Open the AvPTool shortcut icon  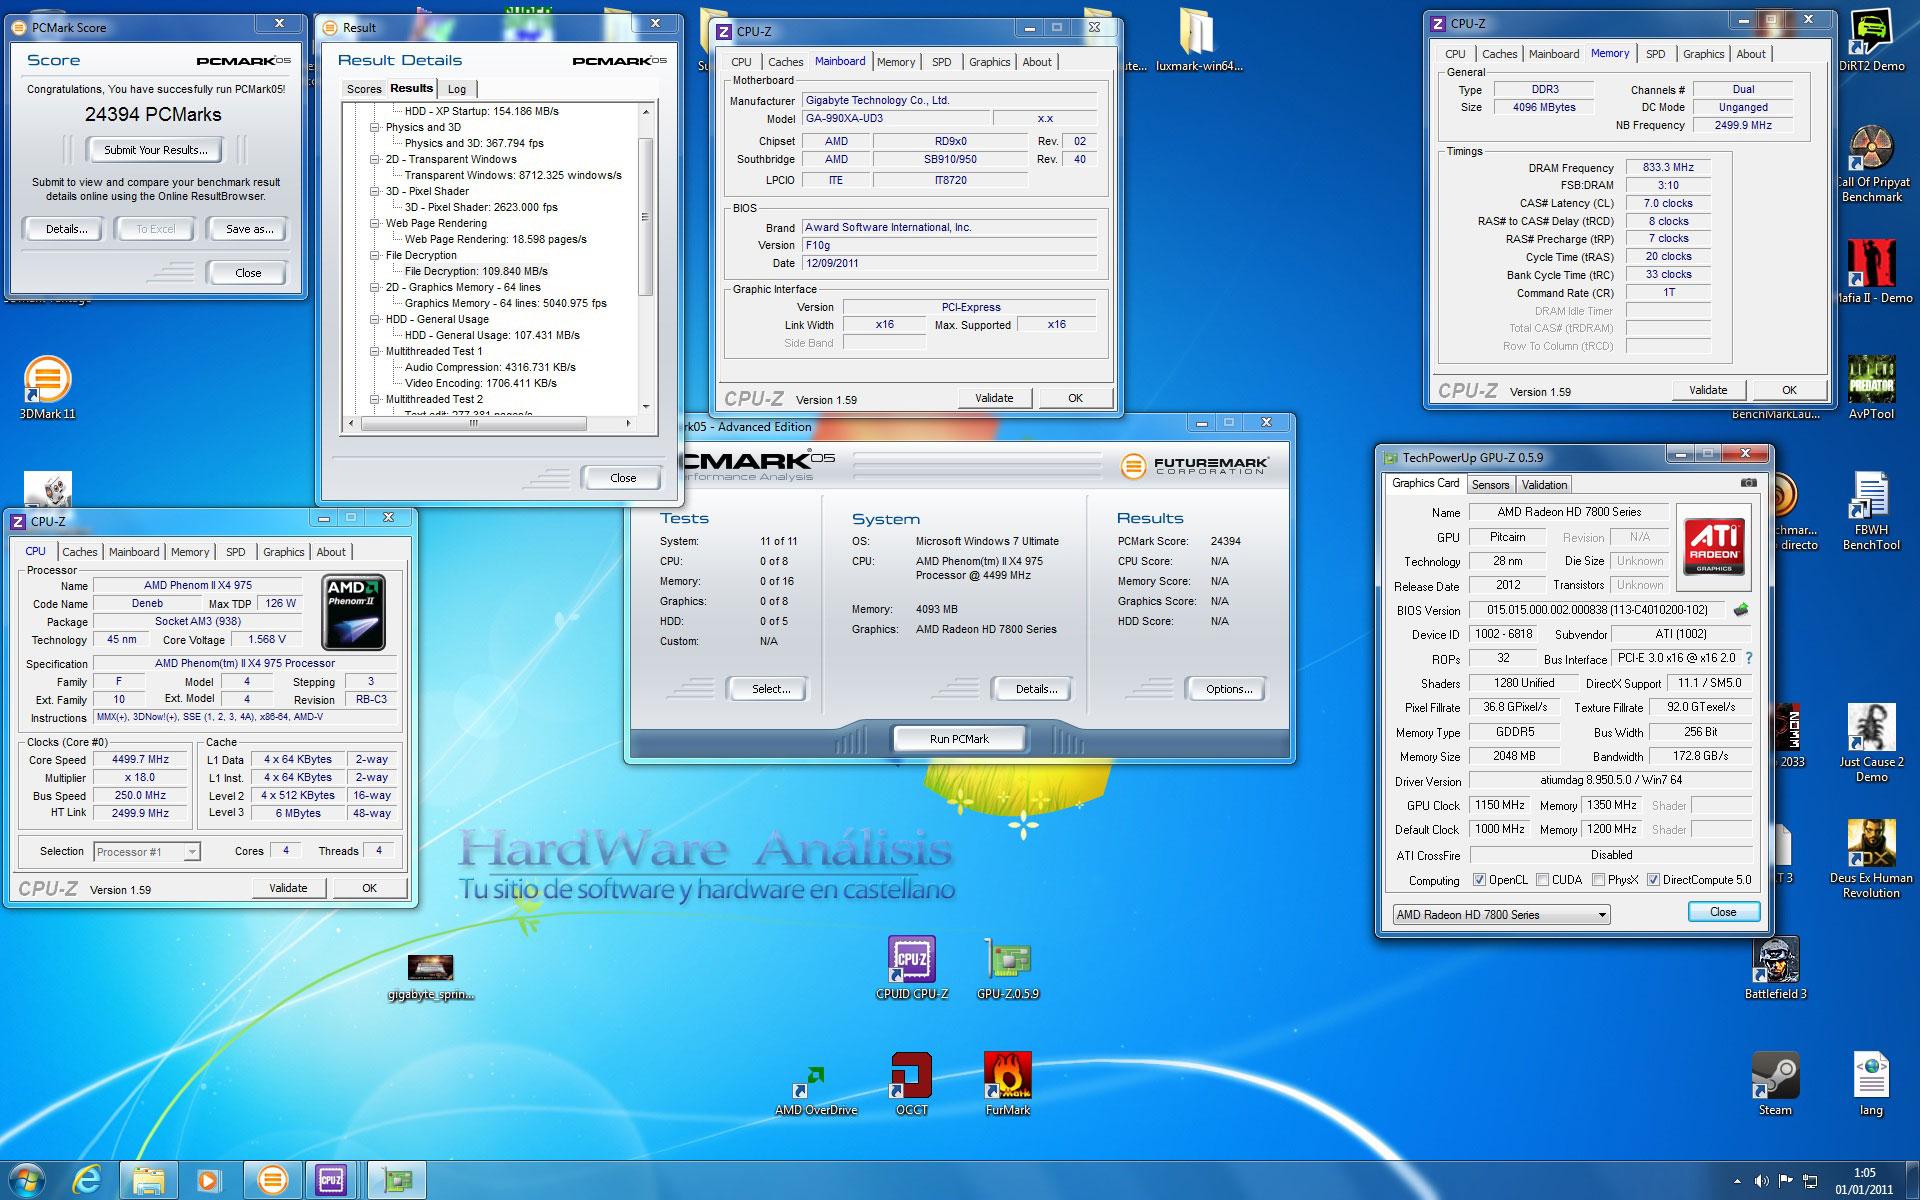pos(1871,388)
